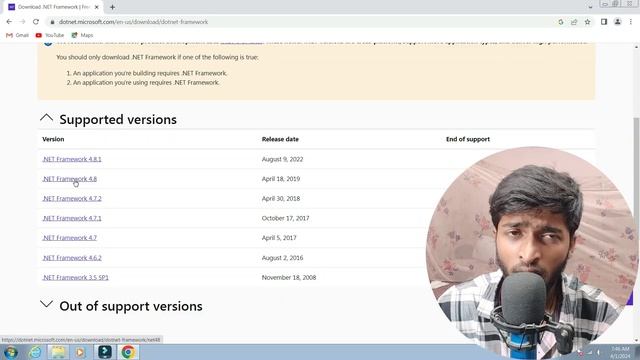Go forward with browser arrow

click(22, 22)
